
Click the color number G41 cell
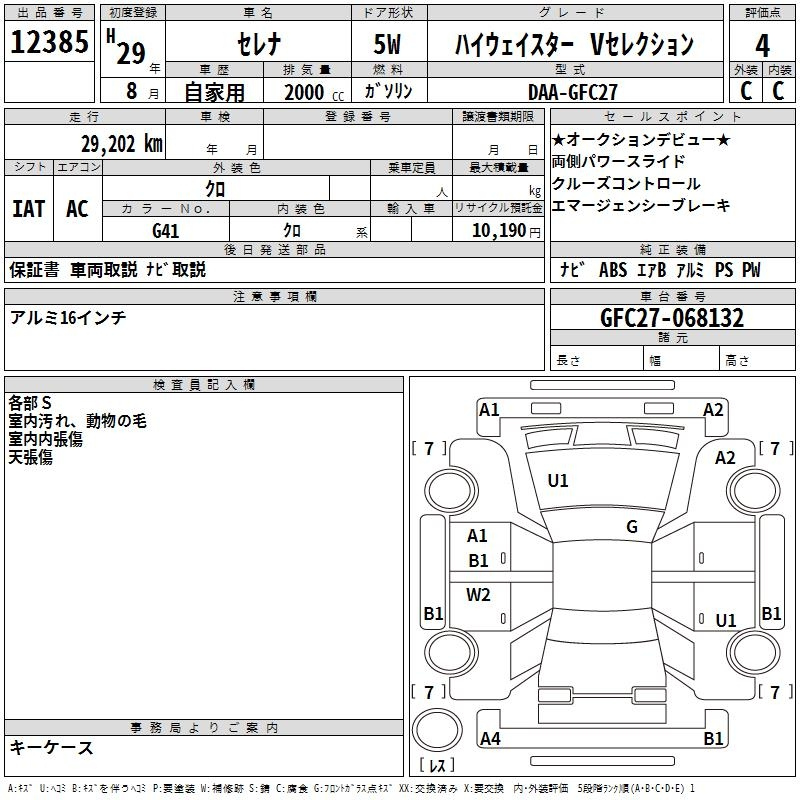[166, 230]
